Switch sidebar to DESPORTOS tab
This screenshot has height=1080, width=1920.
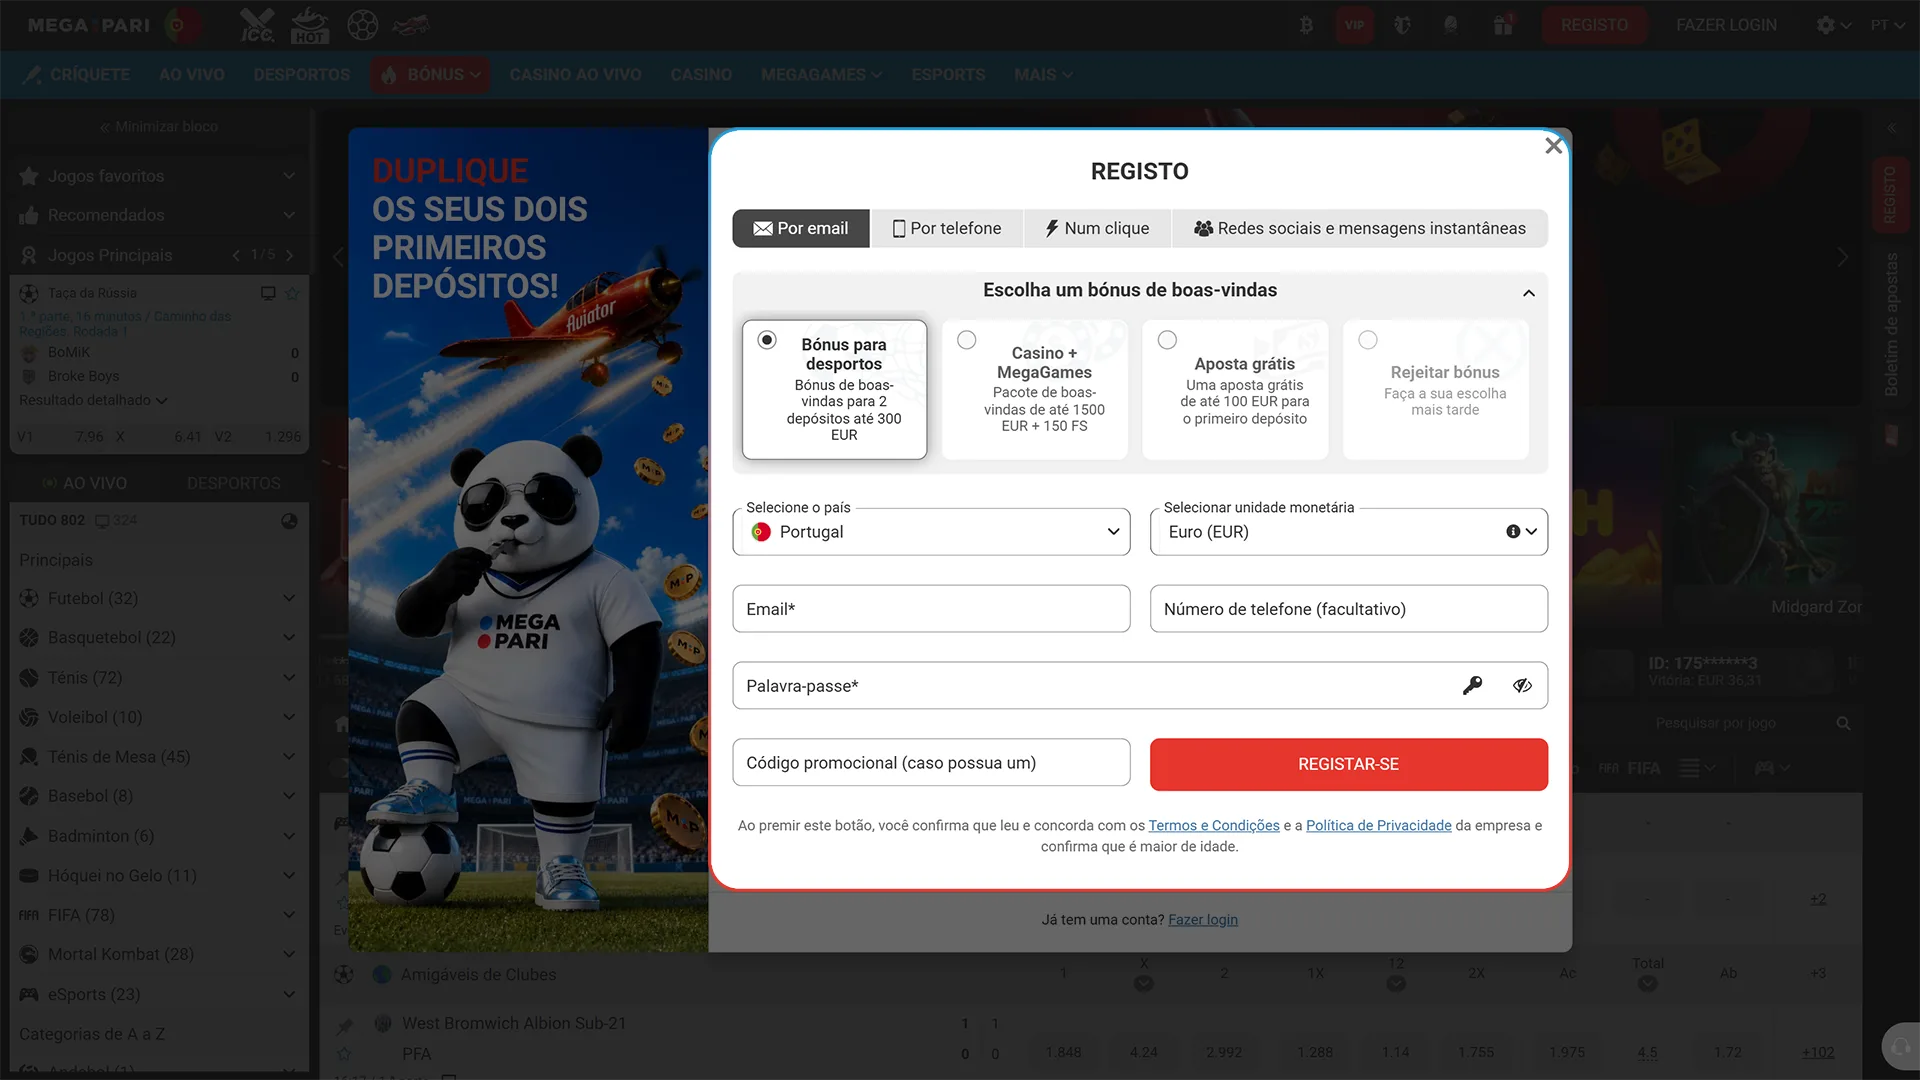233,483
